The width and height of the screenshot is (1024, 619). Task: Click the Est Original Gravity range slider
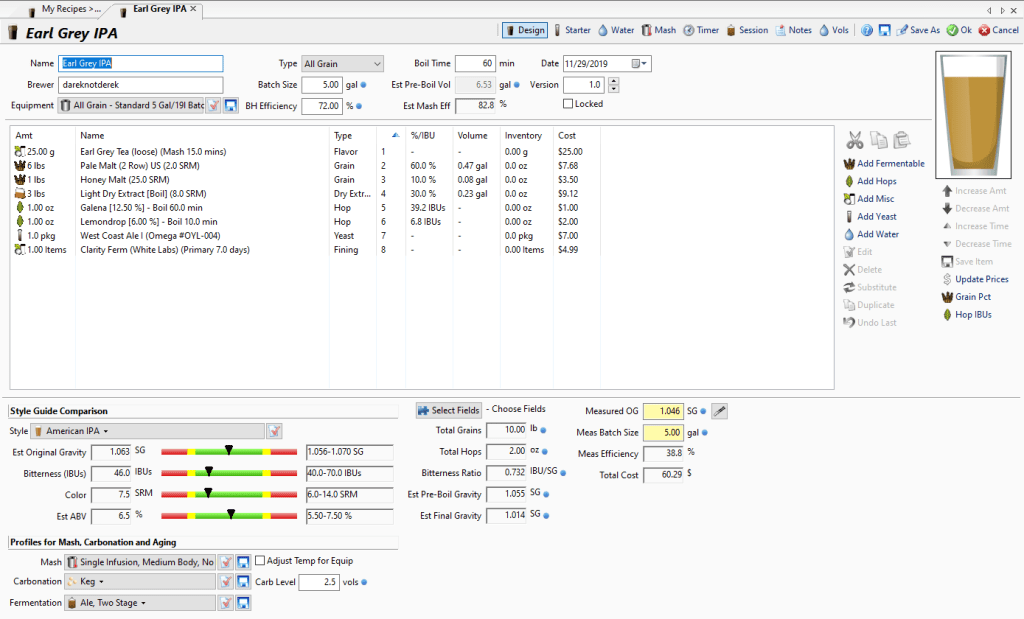pos(229,451)
